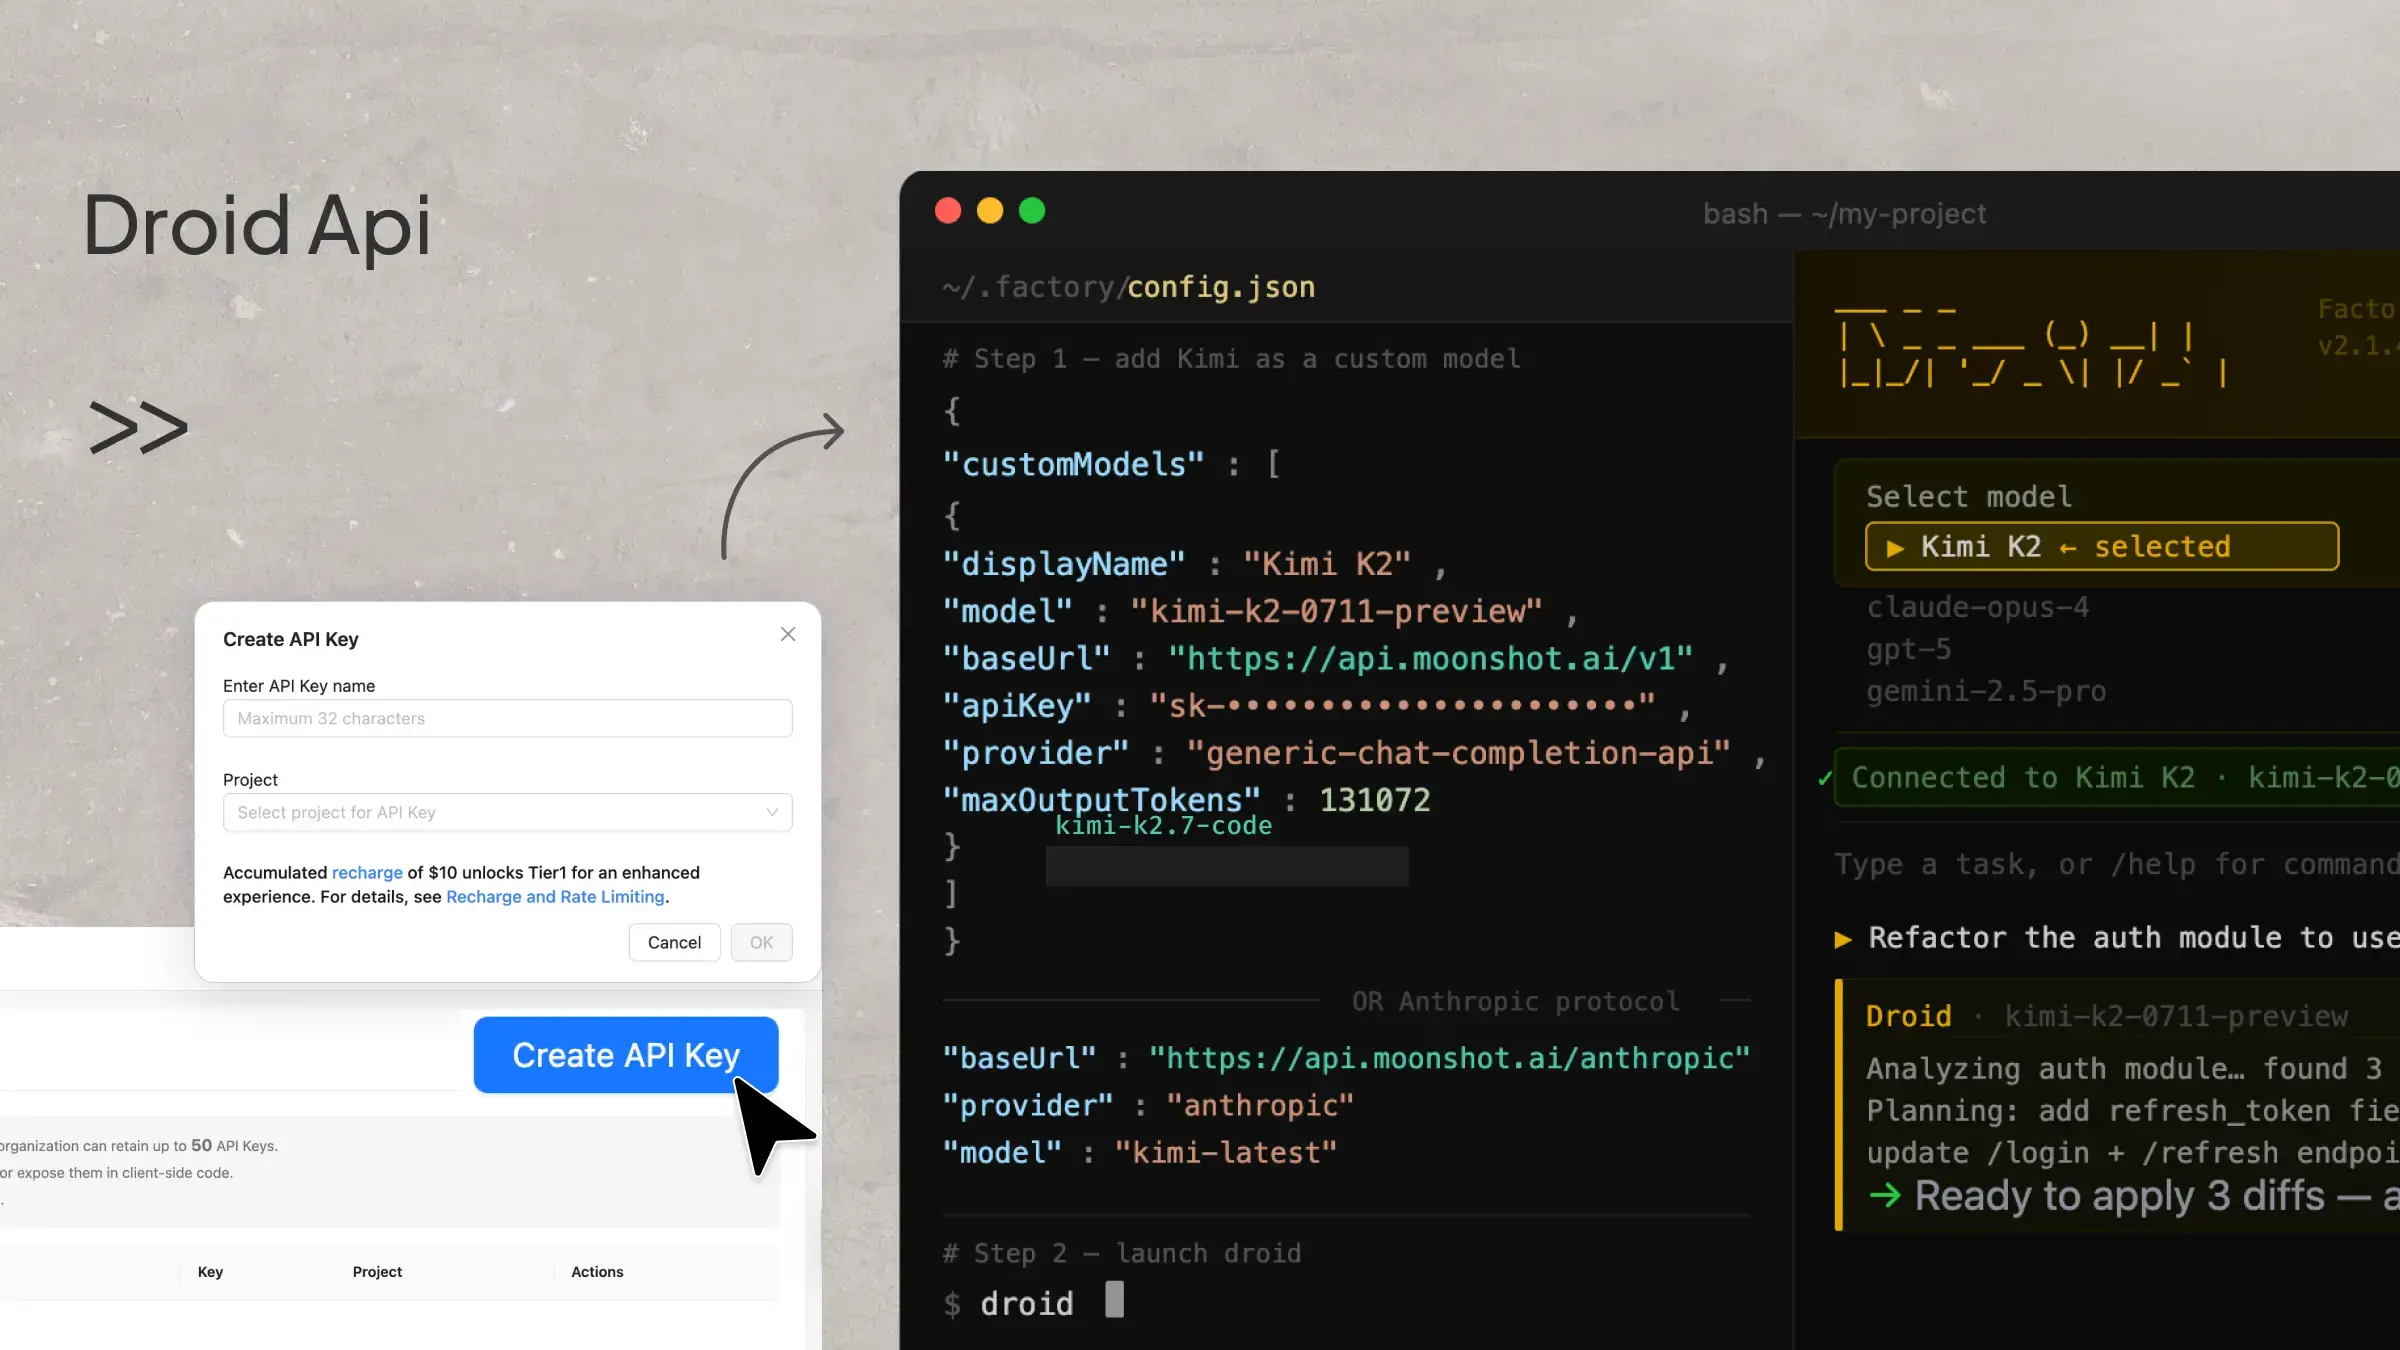This screenshot has width=2400, height=1350.
Task: Click the https://api.moonshot.ai/anthropic URL
Action: (x=1450, y=1058)
